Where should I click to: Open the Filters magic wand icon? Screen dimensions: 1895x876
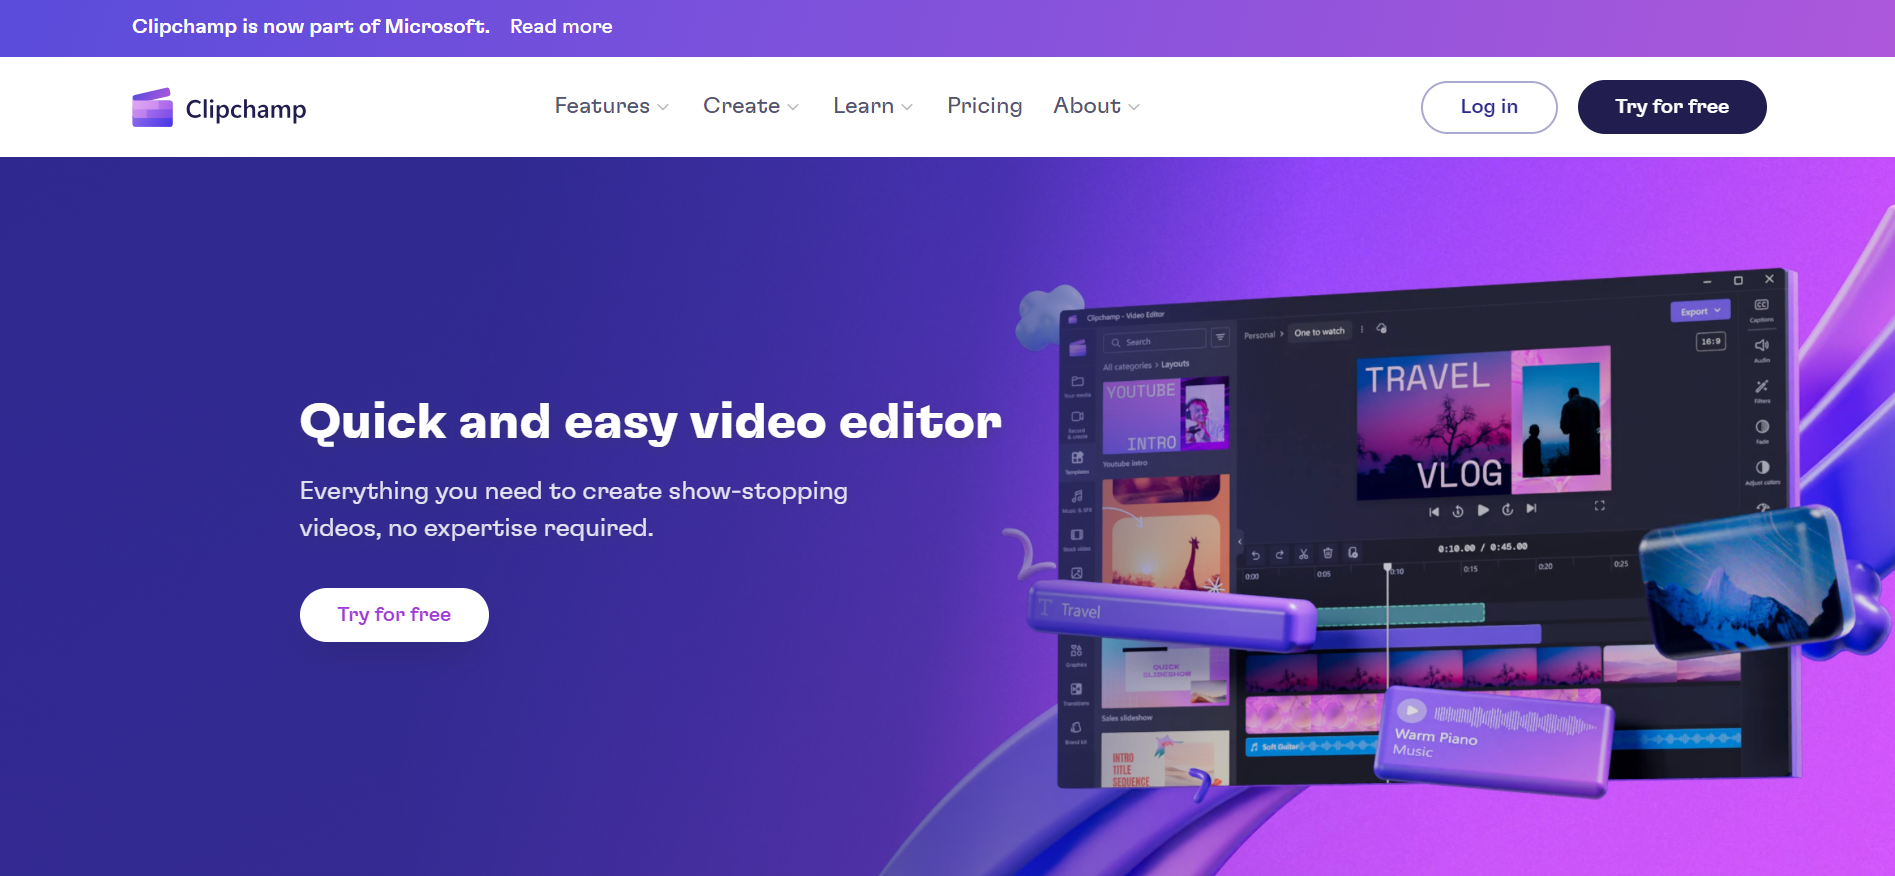(1761, 387)
